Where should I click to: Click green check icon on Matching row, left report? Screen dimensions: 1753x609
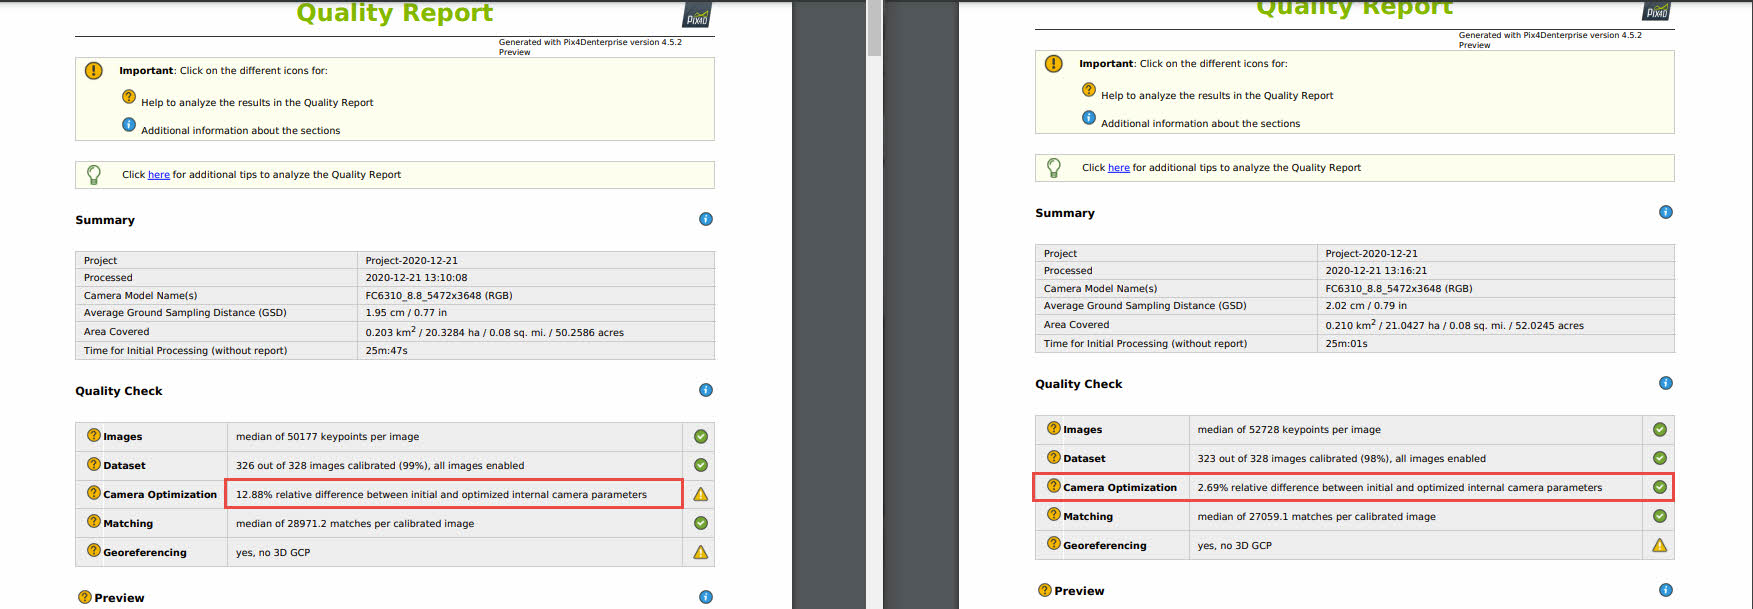click(701, 523)
